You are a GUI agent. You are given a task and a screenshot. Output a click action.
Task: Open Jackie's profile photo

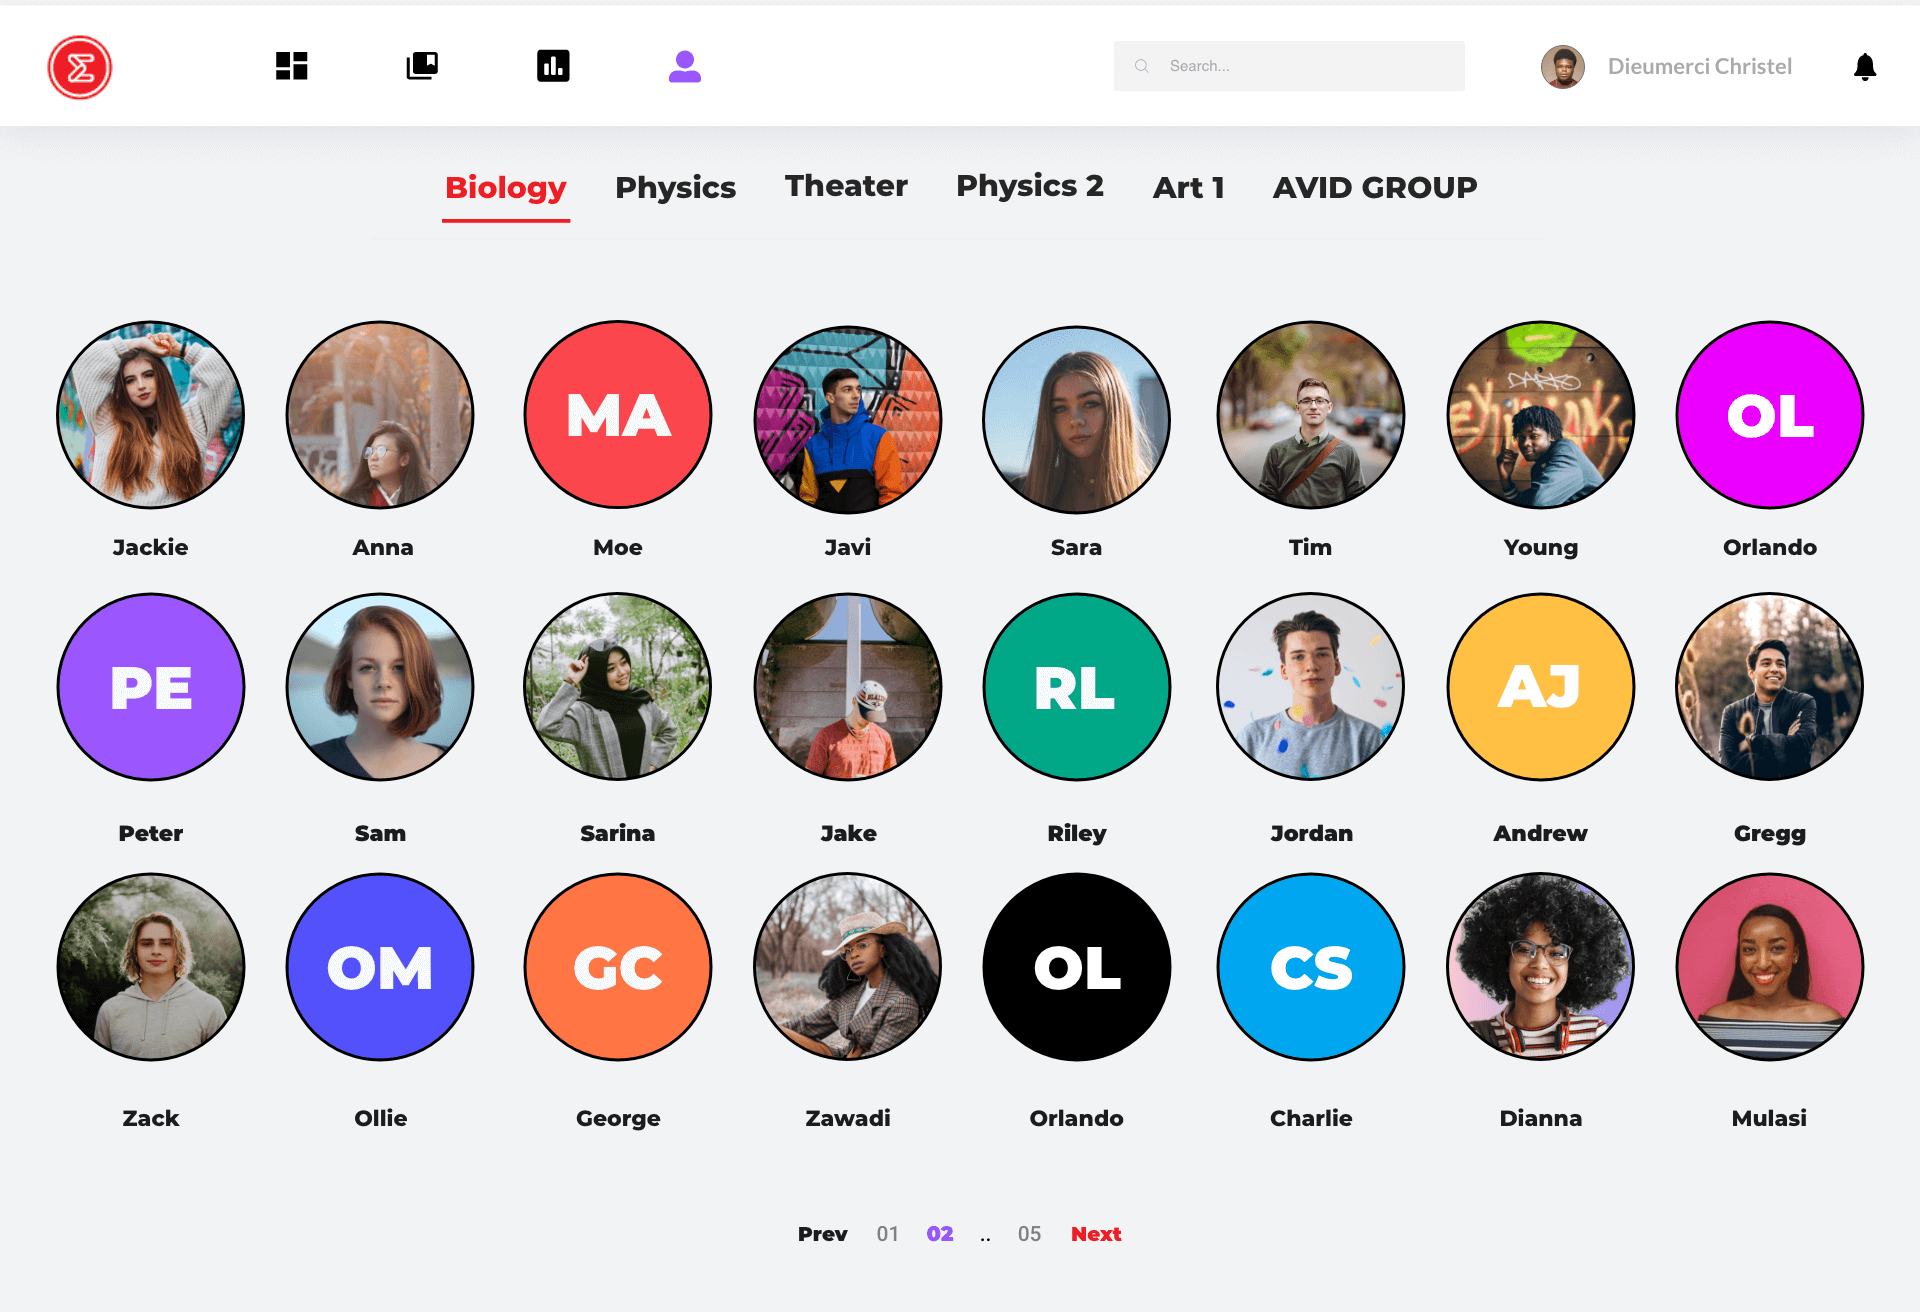click(x=151, y=415)
